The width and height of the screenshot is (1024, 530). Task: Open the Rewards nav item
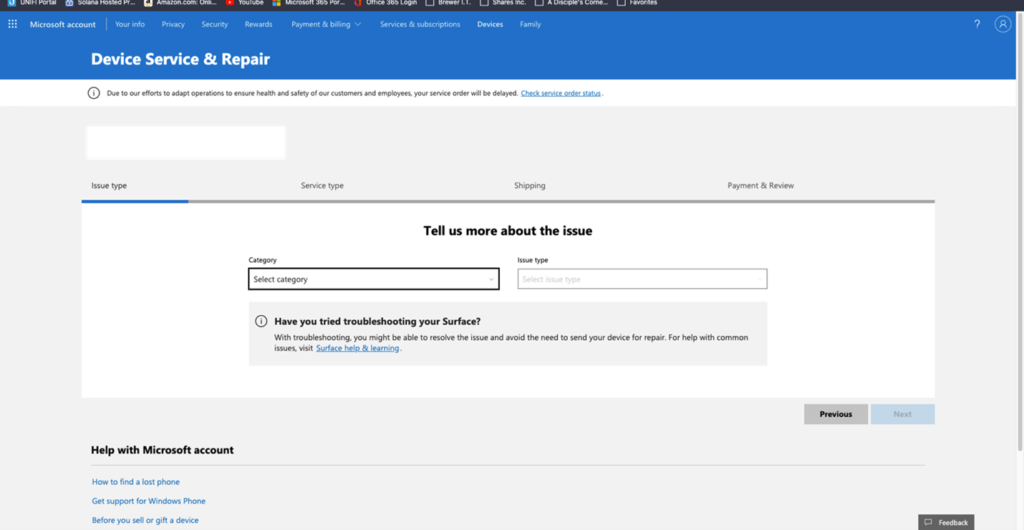pyautogui.click(x=259, y=24)
